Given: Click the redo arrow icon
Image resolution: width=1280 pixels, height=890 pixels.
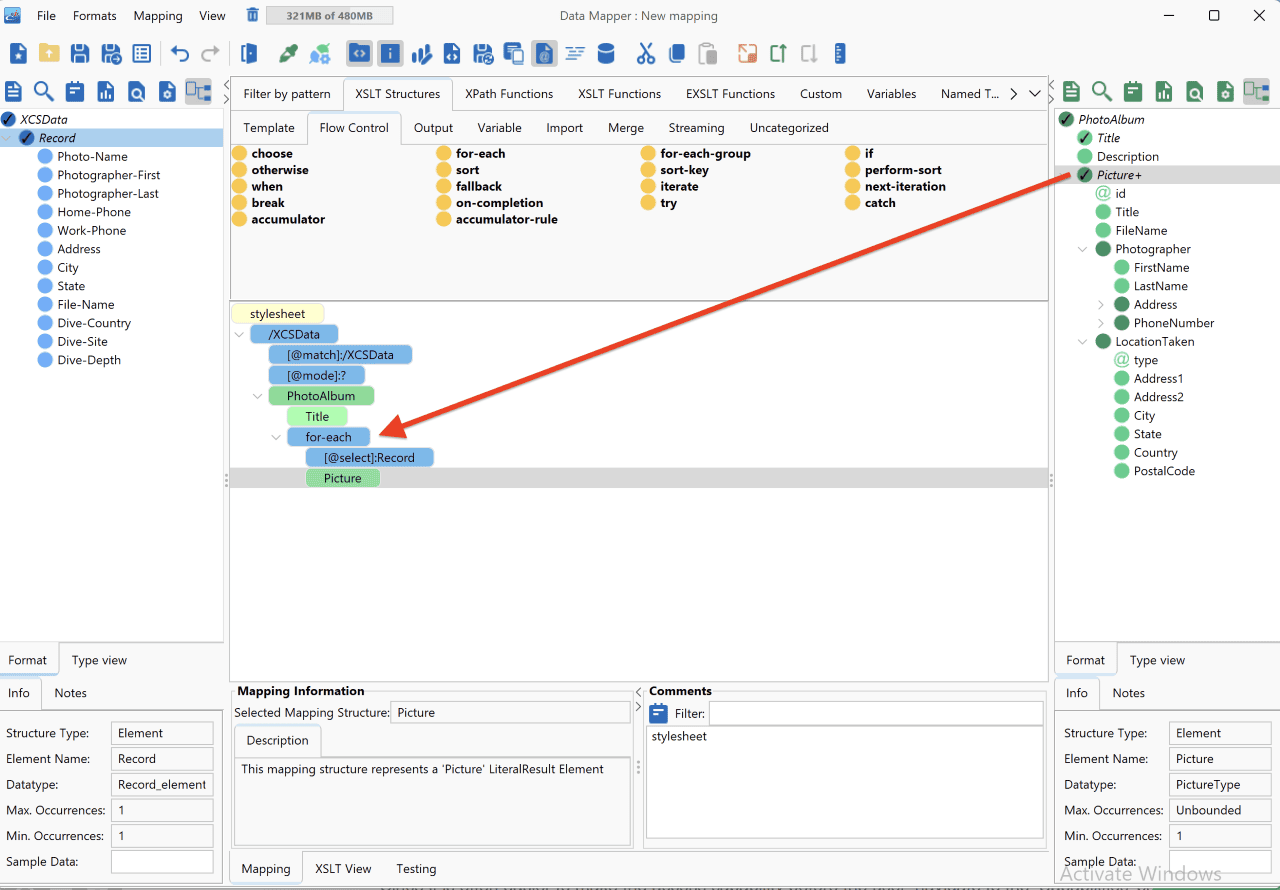Looking at the screenshot, I should click(x=210, y=54).
